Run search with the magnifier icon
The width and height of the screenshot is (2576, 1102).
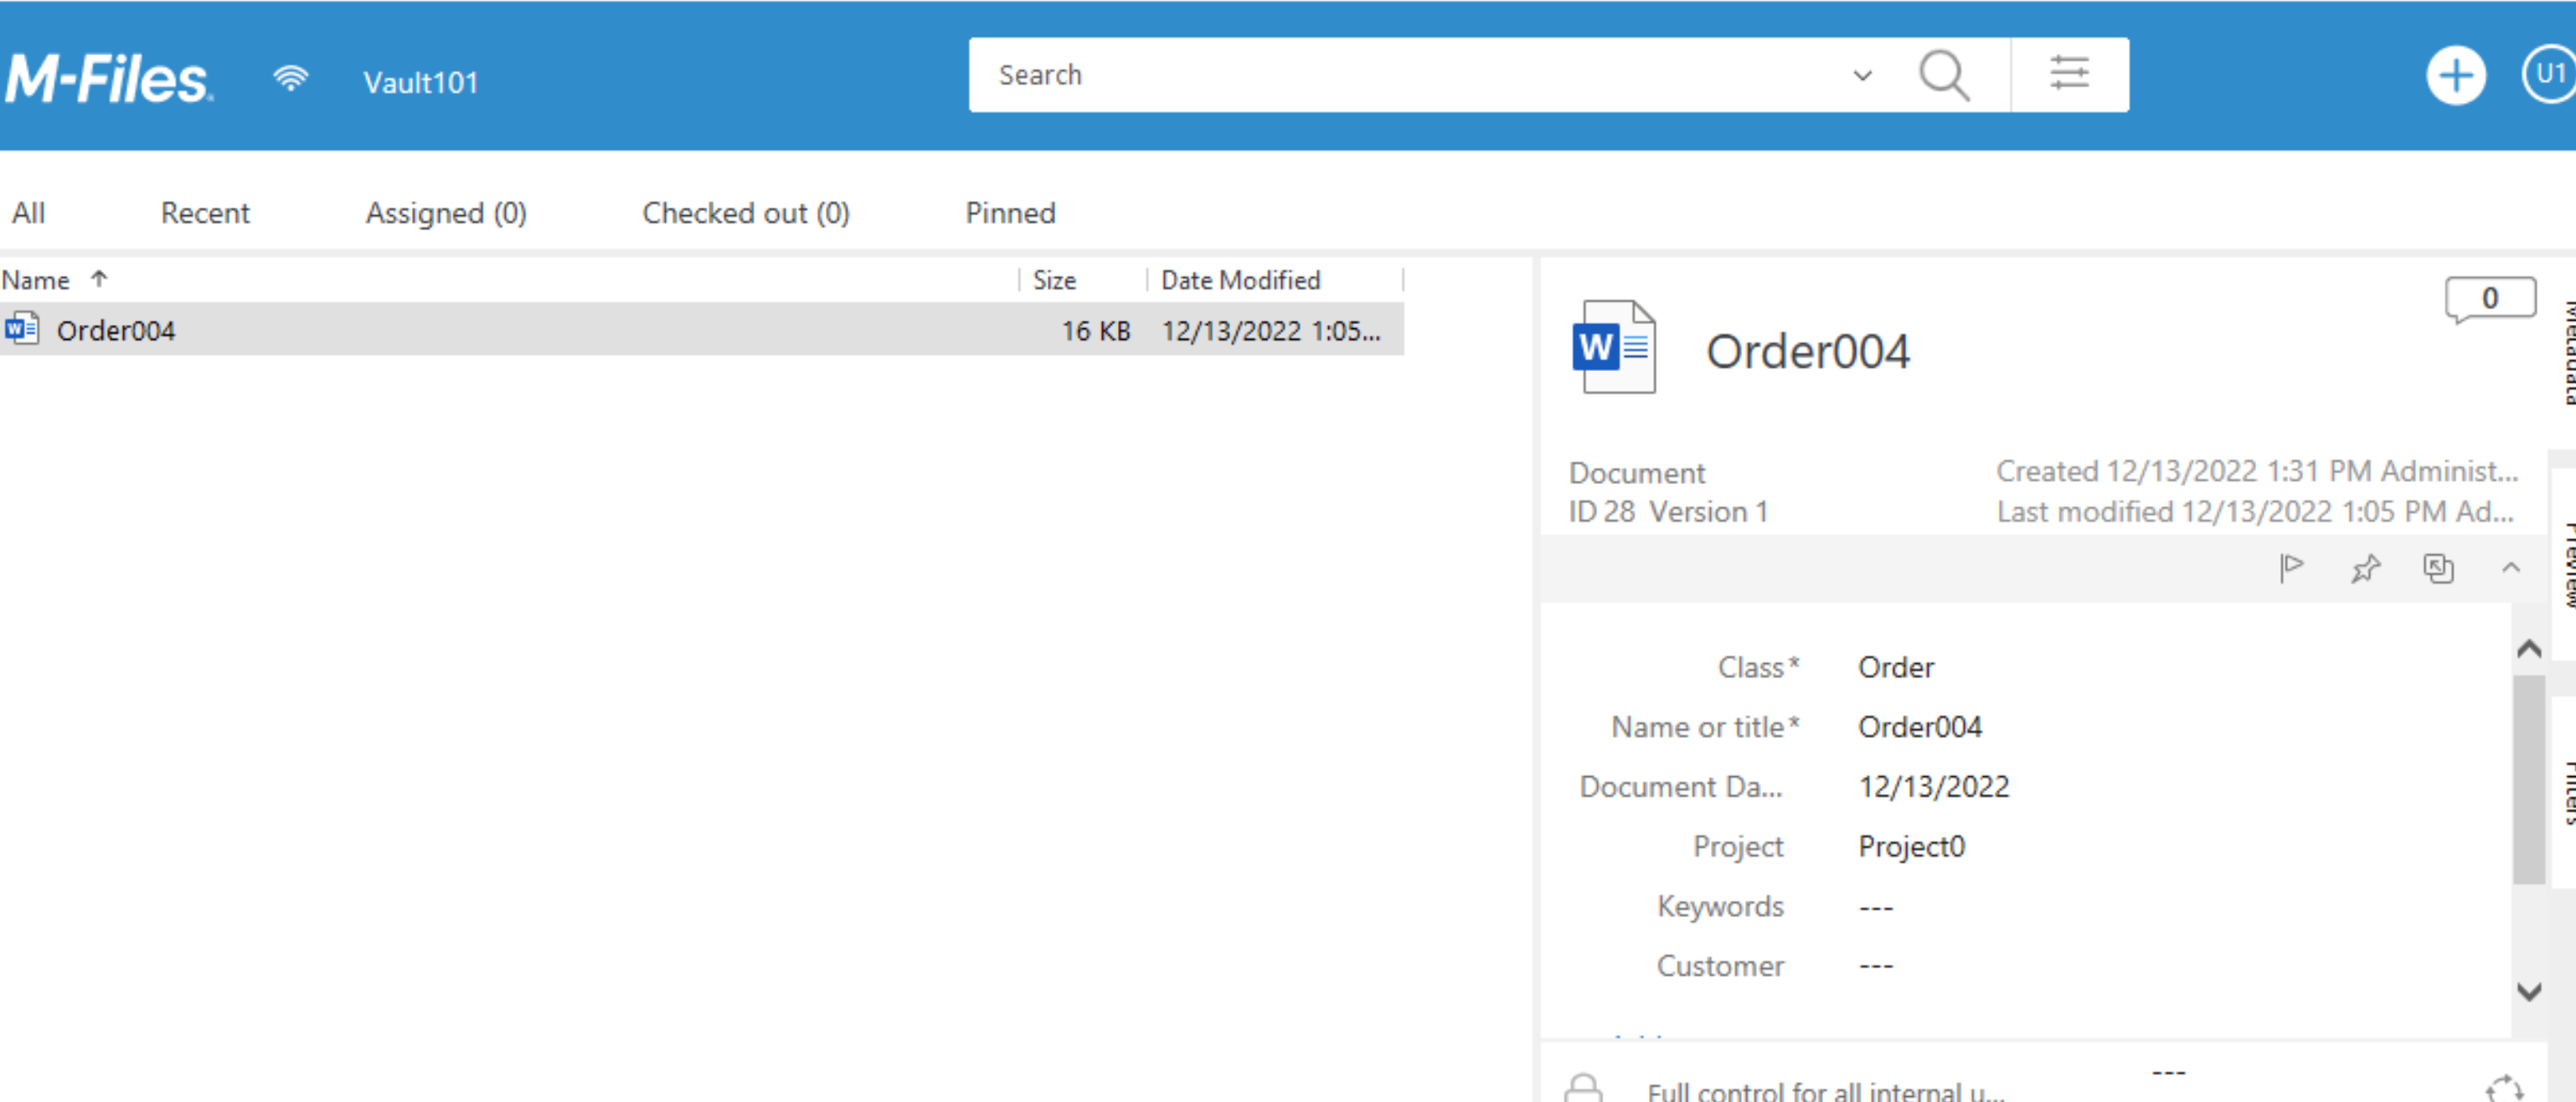point(1944,75)
